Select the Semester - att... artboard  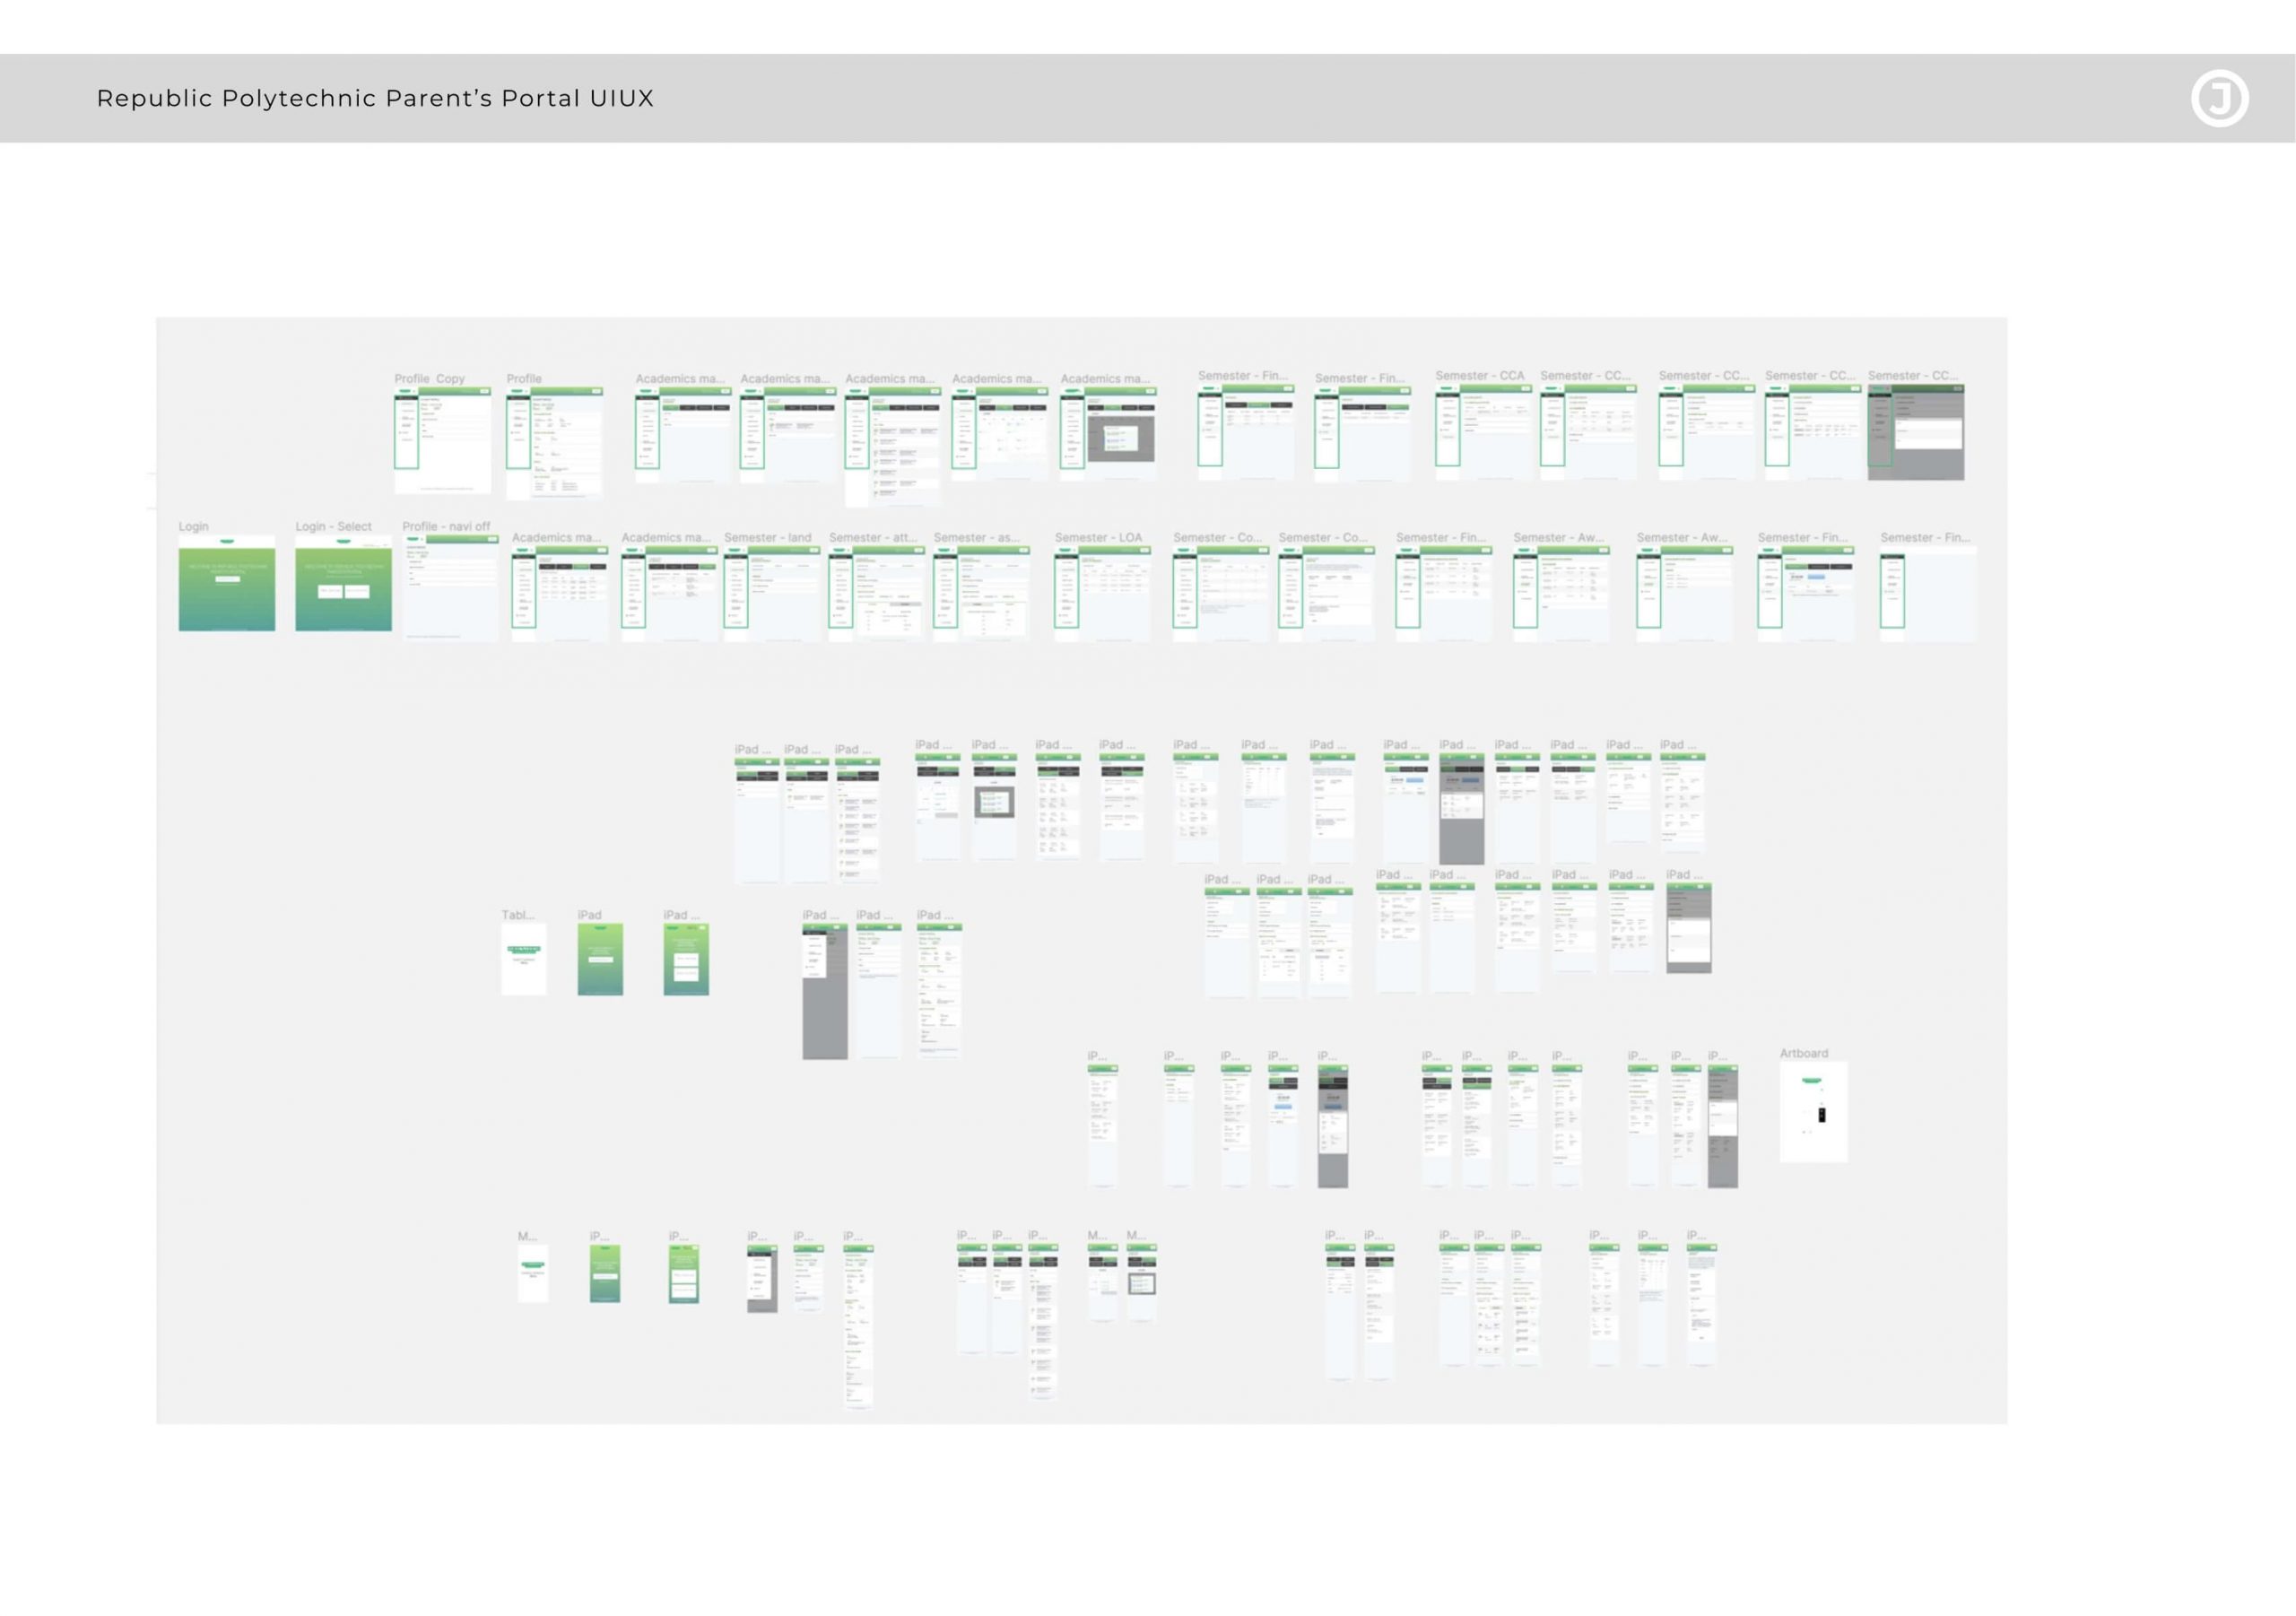pos(877,594)
